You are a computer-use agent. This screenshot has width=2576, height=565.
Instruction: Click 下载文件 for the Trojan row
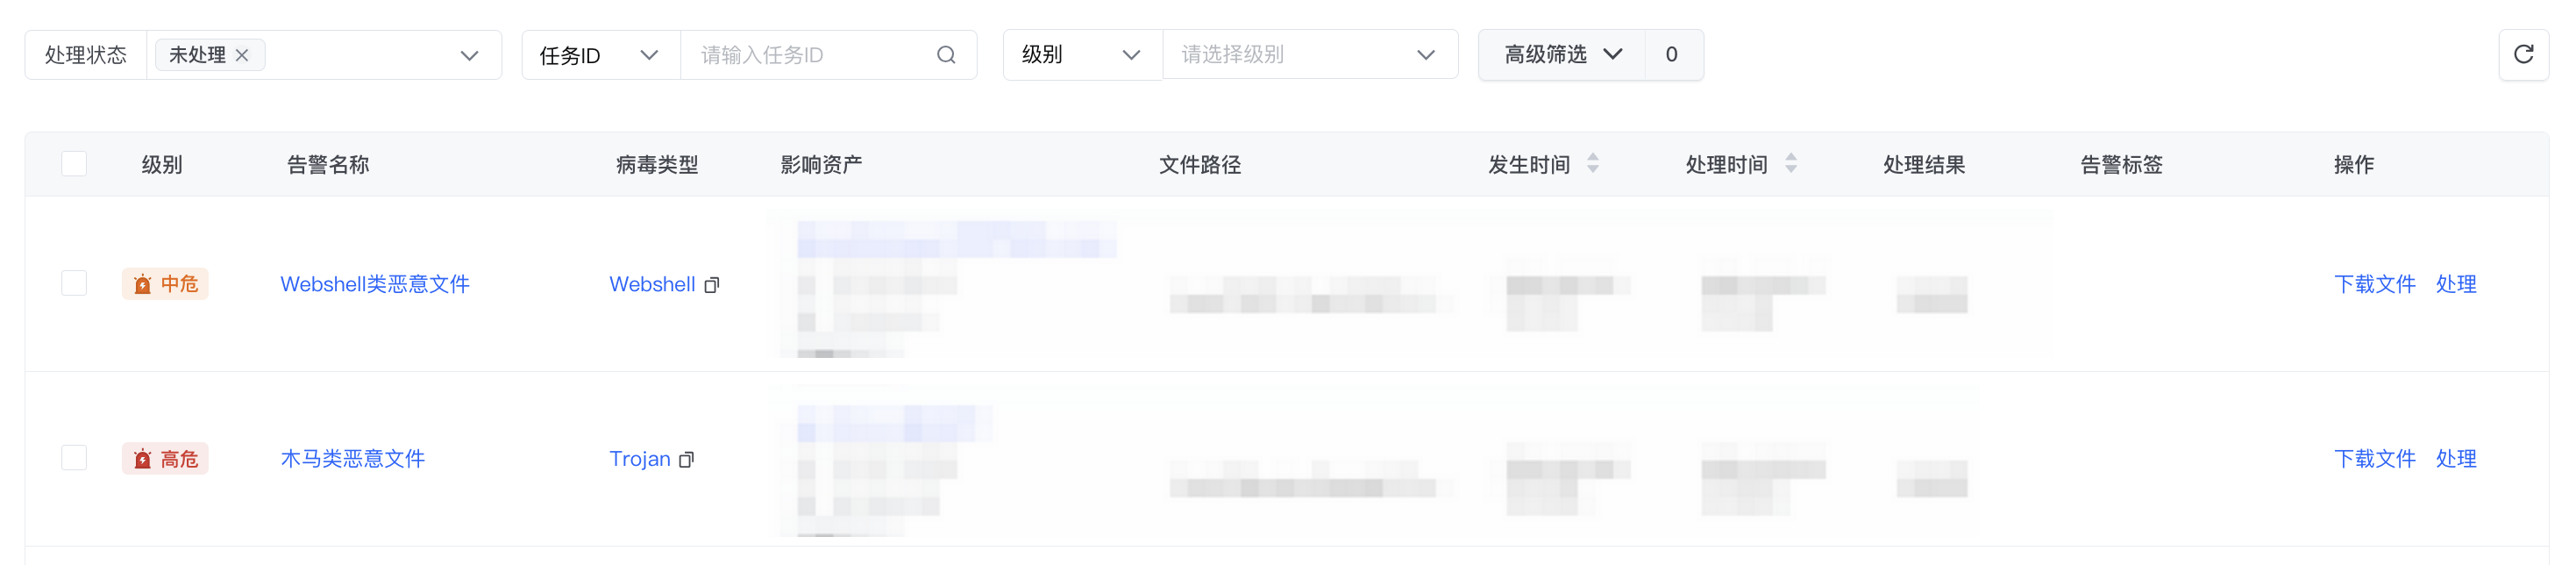coord(2374,459)
